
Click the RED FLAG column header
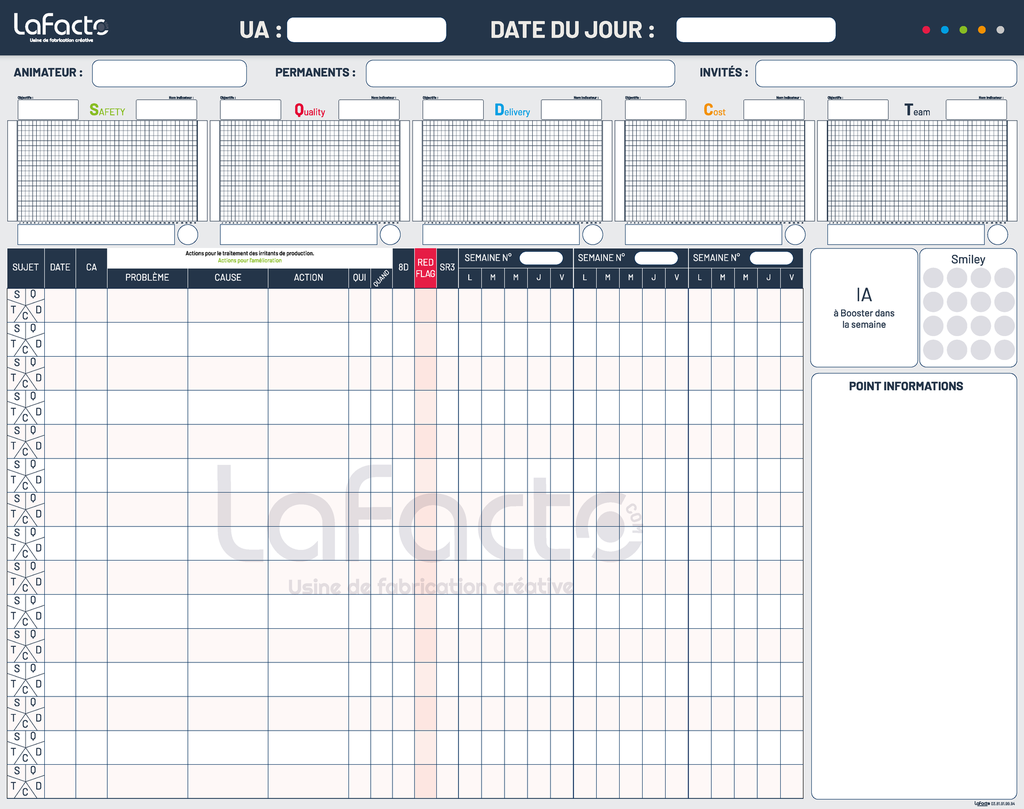425,268
